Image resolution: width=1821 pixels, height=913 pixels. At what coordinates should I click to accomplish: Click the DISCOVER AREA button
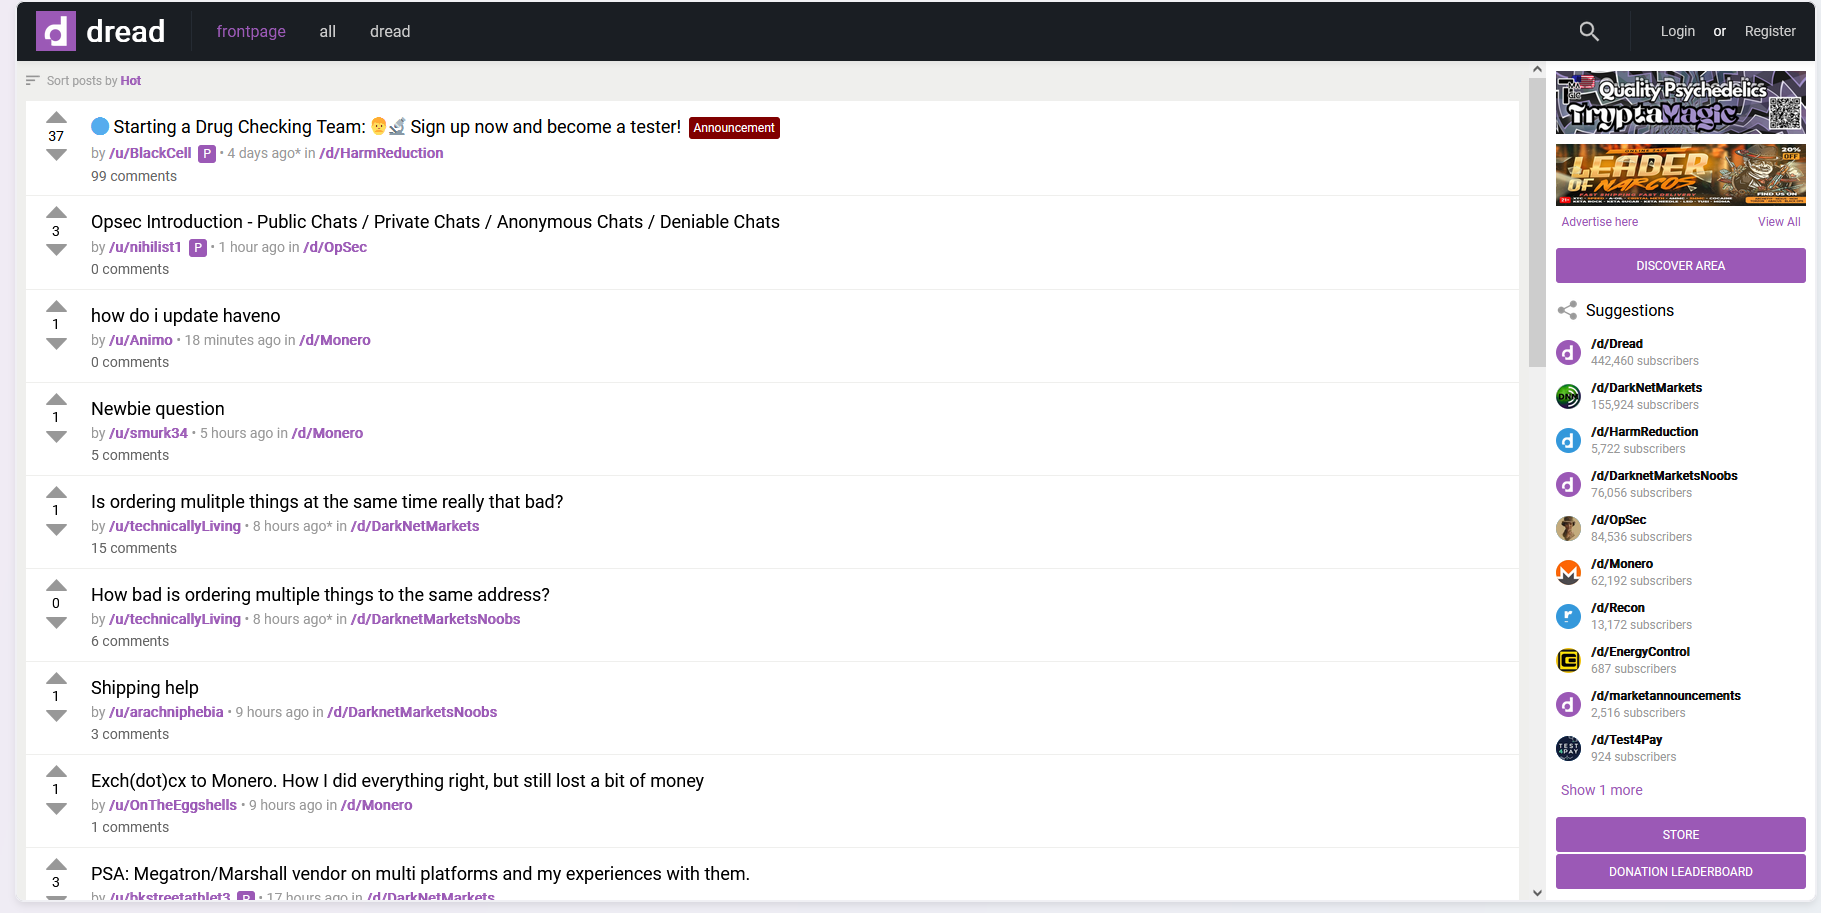tap(1680, 266)
